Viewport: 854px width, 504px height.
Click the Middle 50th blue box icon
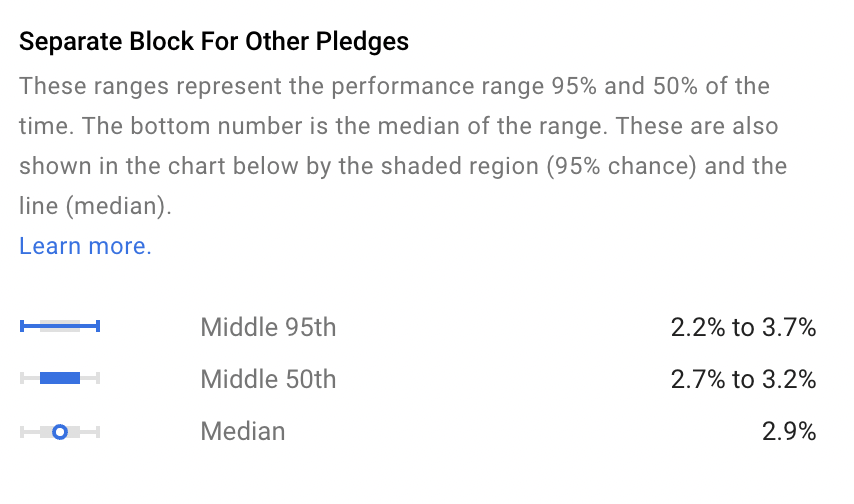coord(60,378)
